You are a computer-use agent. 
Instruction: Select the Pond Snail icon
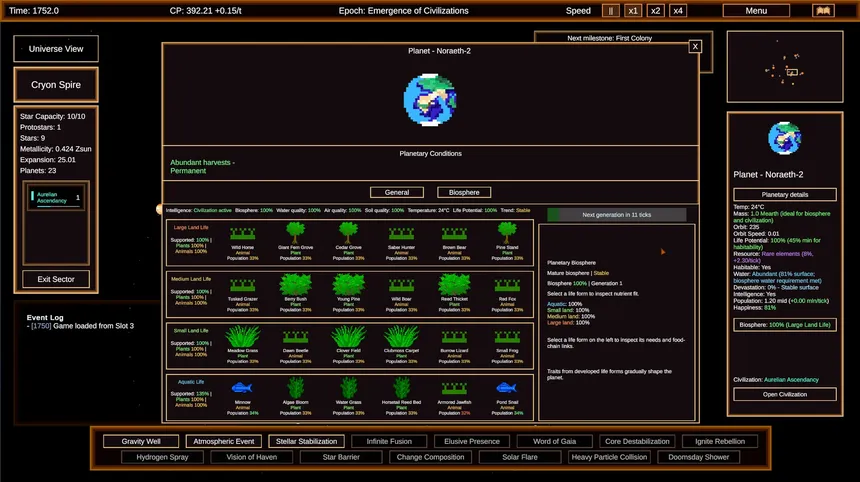coord(506,388)
